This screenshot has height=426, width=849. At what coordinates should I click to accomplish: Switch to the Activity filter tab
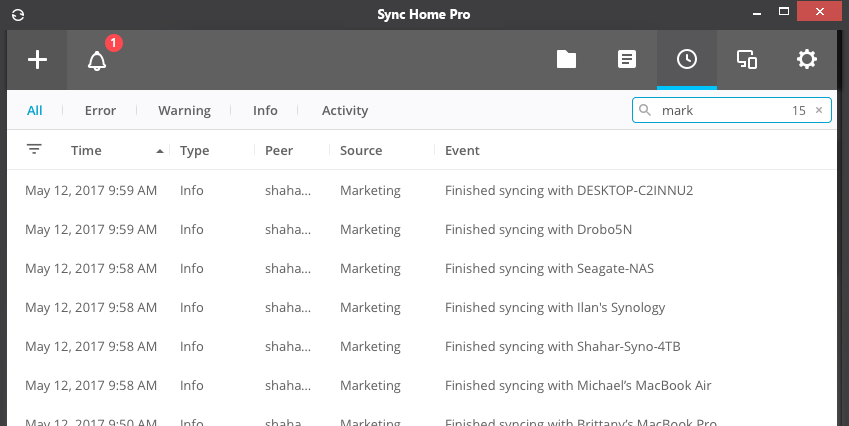click(345, 111)
